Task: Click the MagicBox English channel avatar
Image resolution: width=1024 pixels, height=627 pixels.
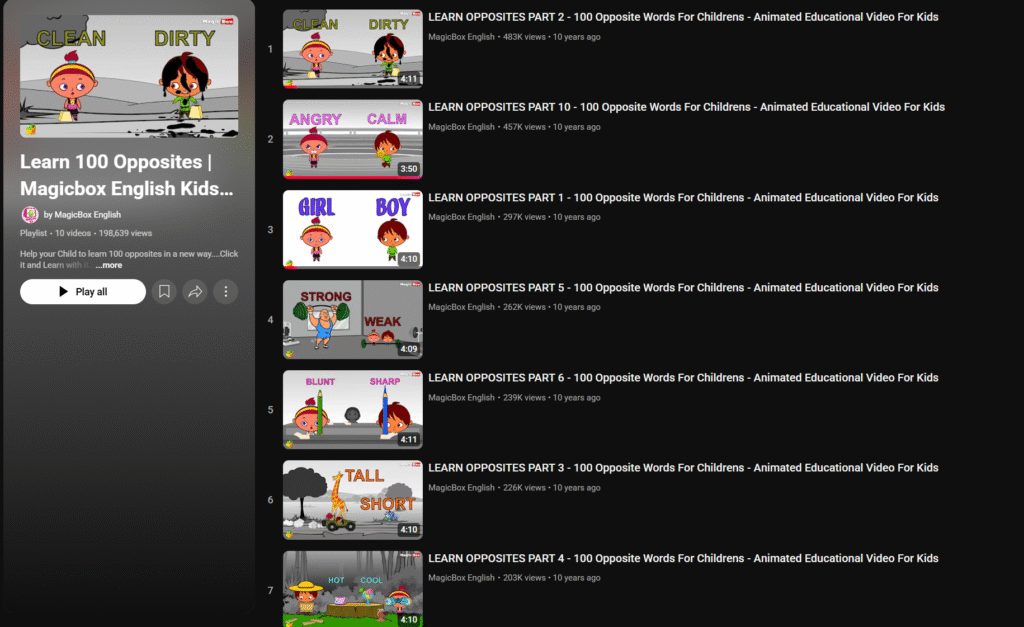Action: 30,214
